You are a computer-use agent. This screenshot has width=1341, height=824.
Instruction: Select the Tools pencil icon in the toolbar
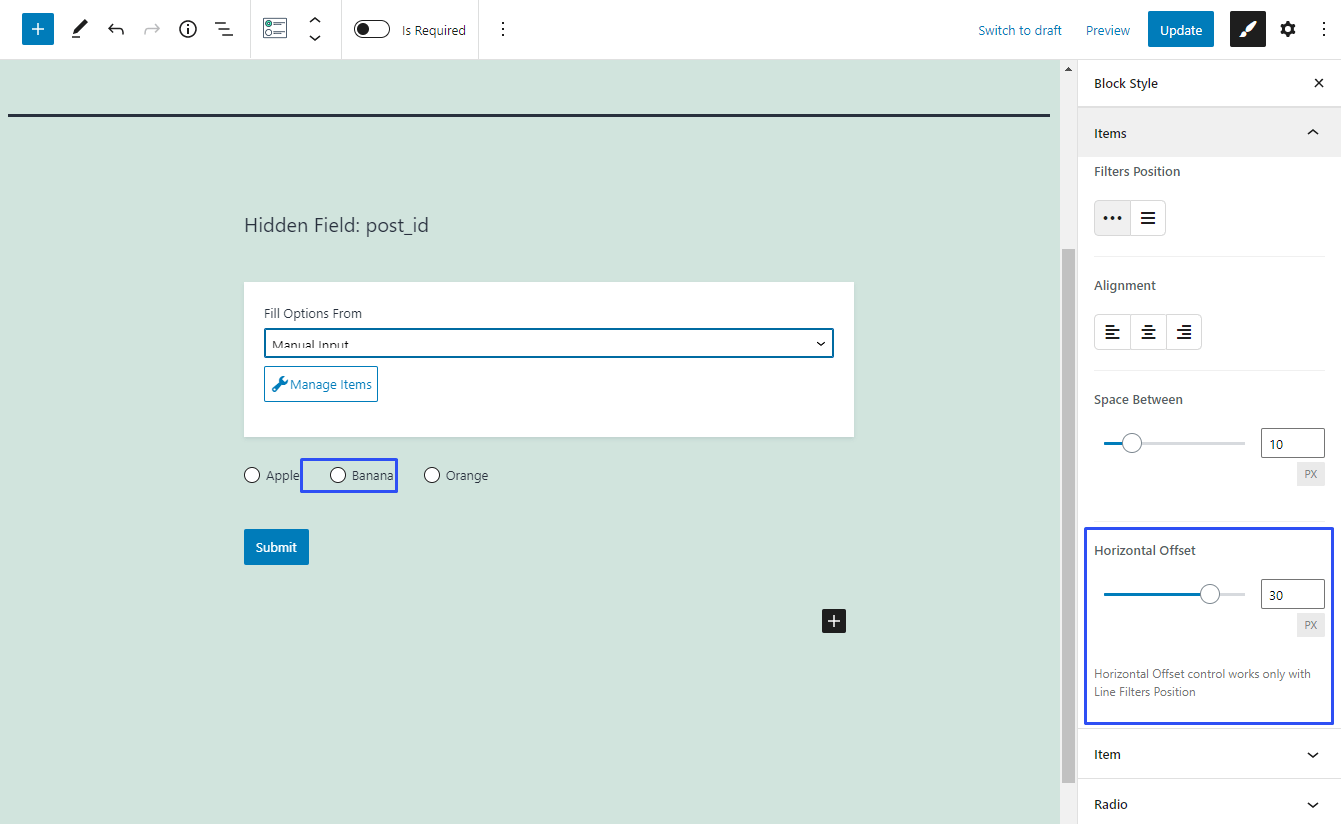click(x=79, y=29)
